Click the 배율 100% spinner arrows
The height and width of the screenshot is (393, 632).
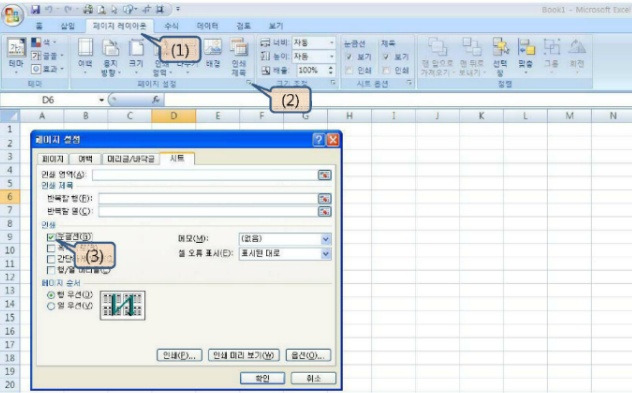tap(331, 70)
